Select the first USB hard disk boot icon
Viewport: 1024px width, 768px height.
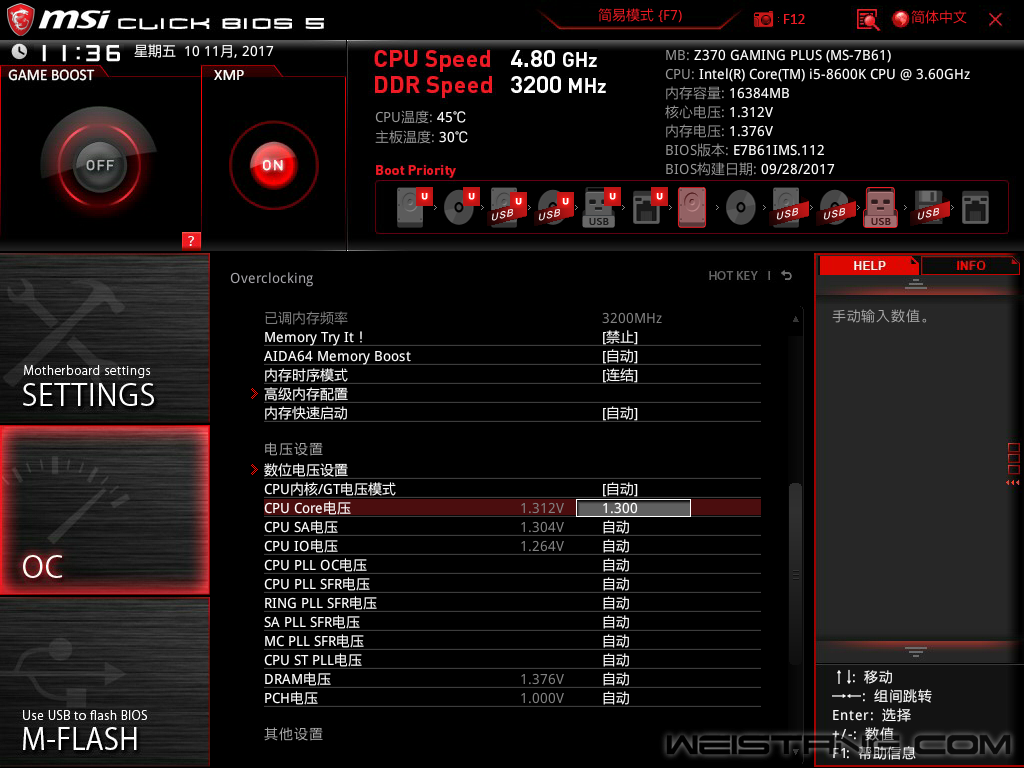coord(507,208)
